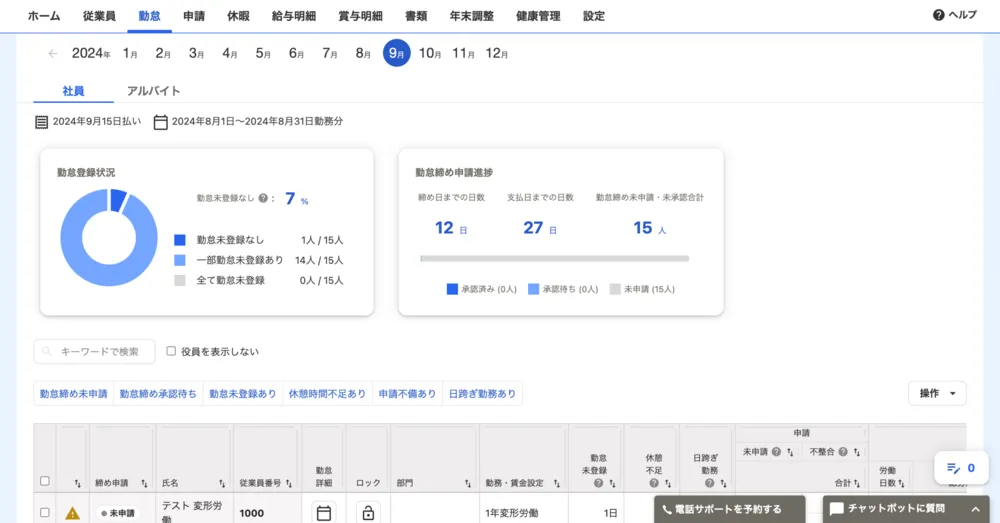1000x523 pixels.
Task: Click the phone icon on 電話サポートを予約する
Action: (666, 510)
